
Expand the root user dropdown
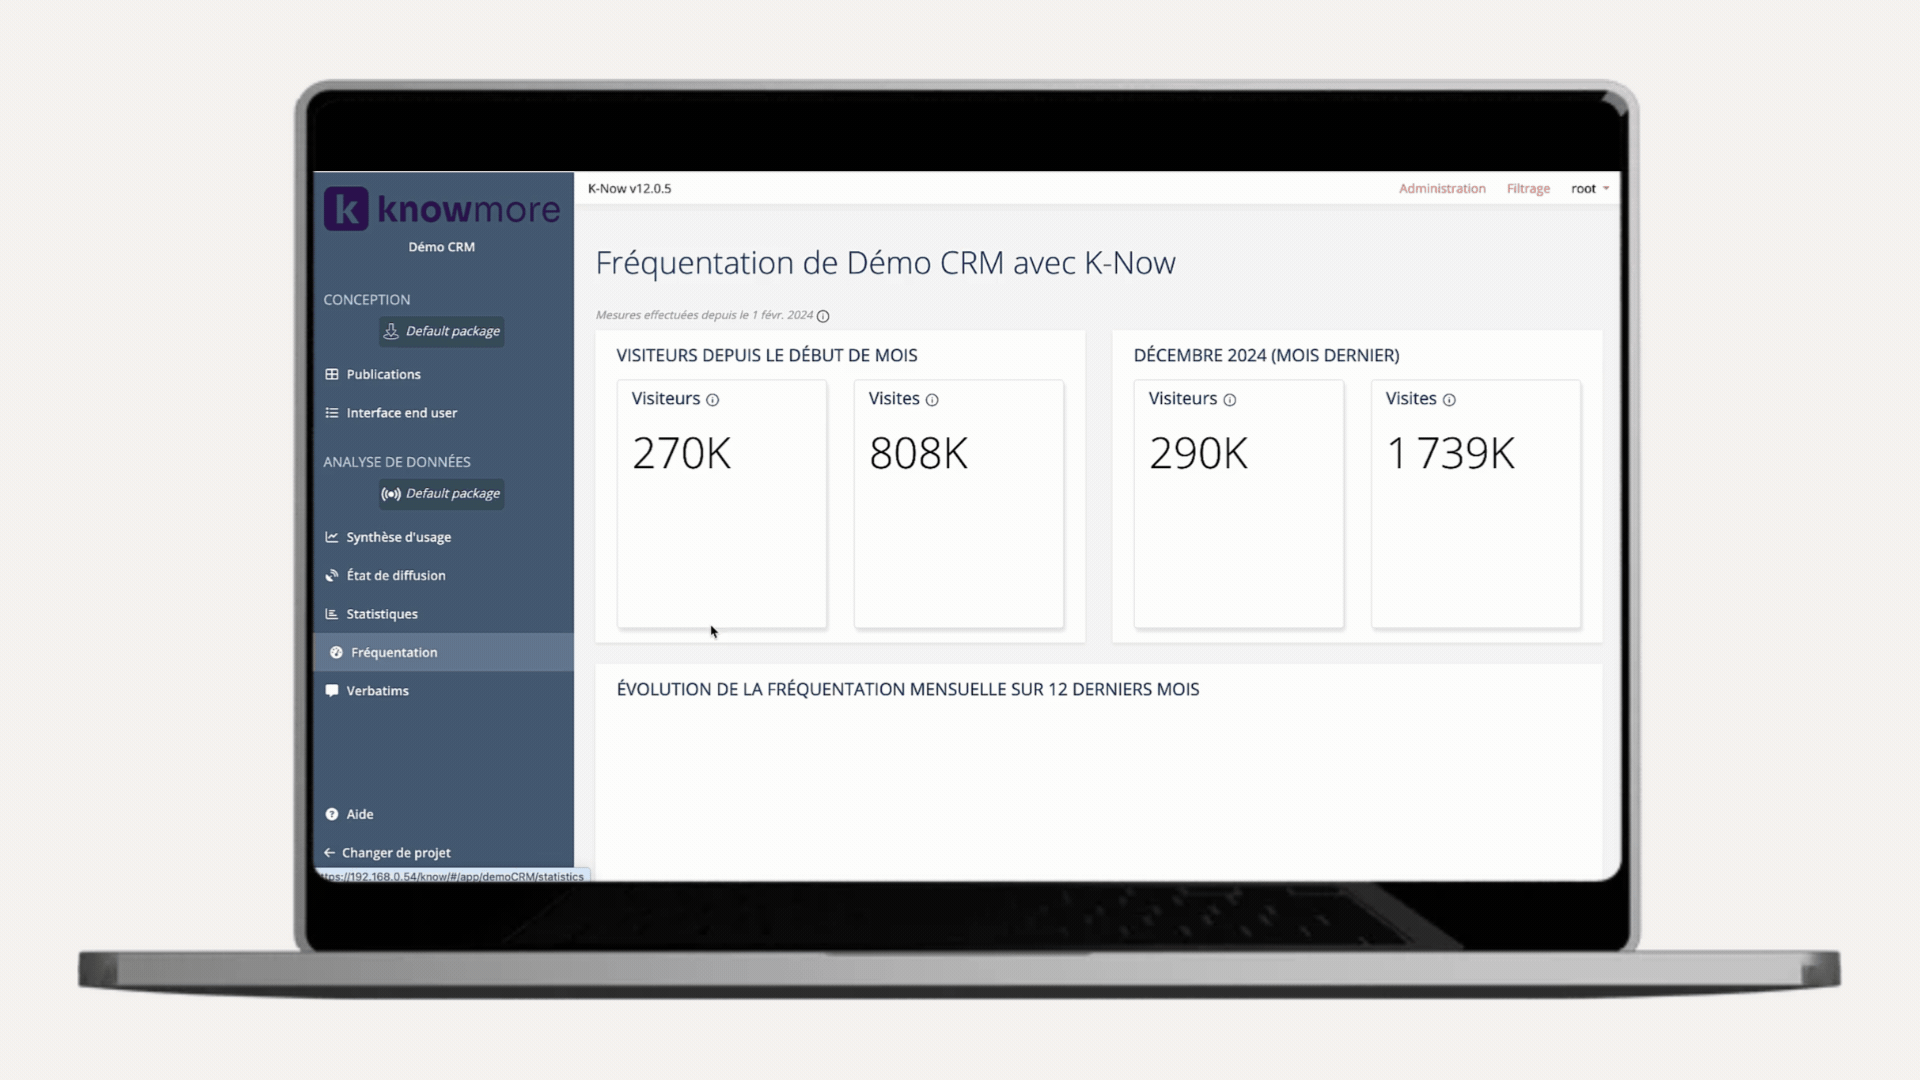(x=1590, y=189)
